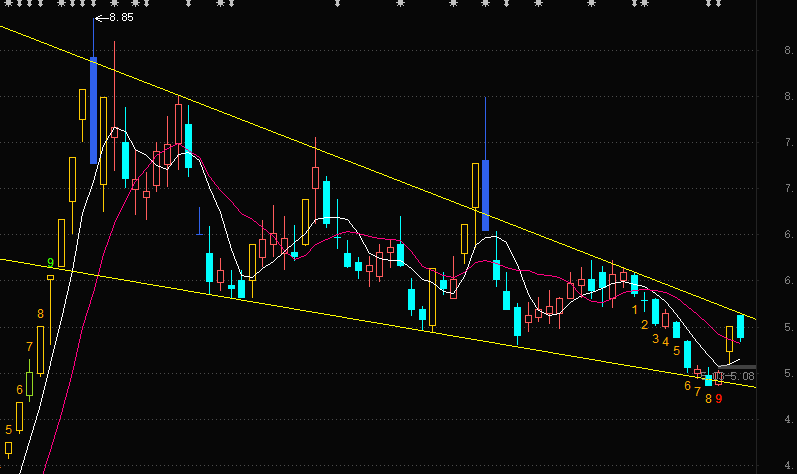This screenshot has width=797, height=474.
Task: Click the orange count number 1
Action: point(634,309)
